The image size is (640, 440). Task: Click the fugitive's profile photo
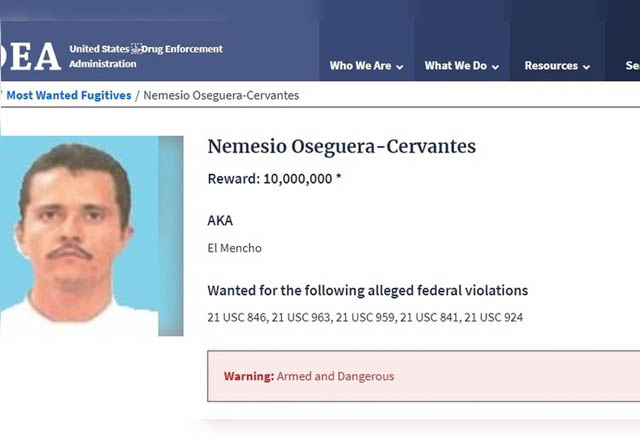click(x=80, y=235)
